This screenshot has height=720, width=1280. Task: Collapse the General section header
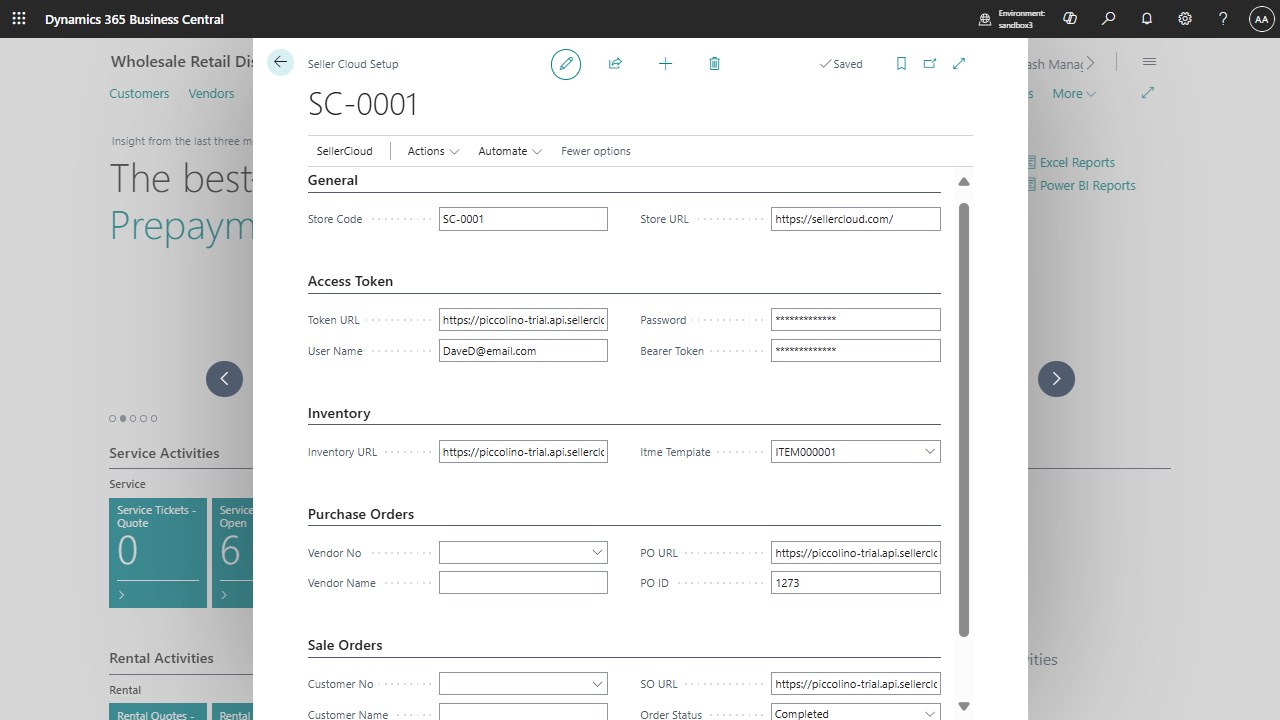click(x=333, y=180)
